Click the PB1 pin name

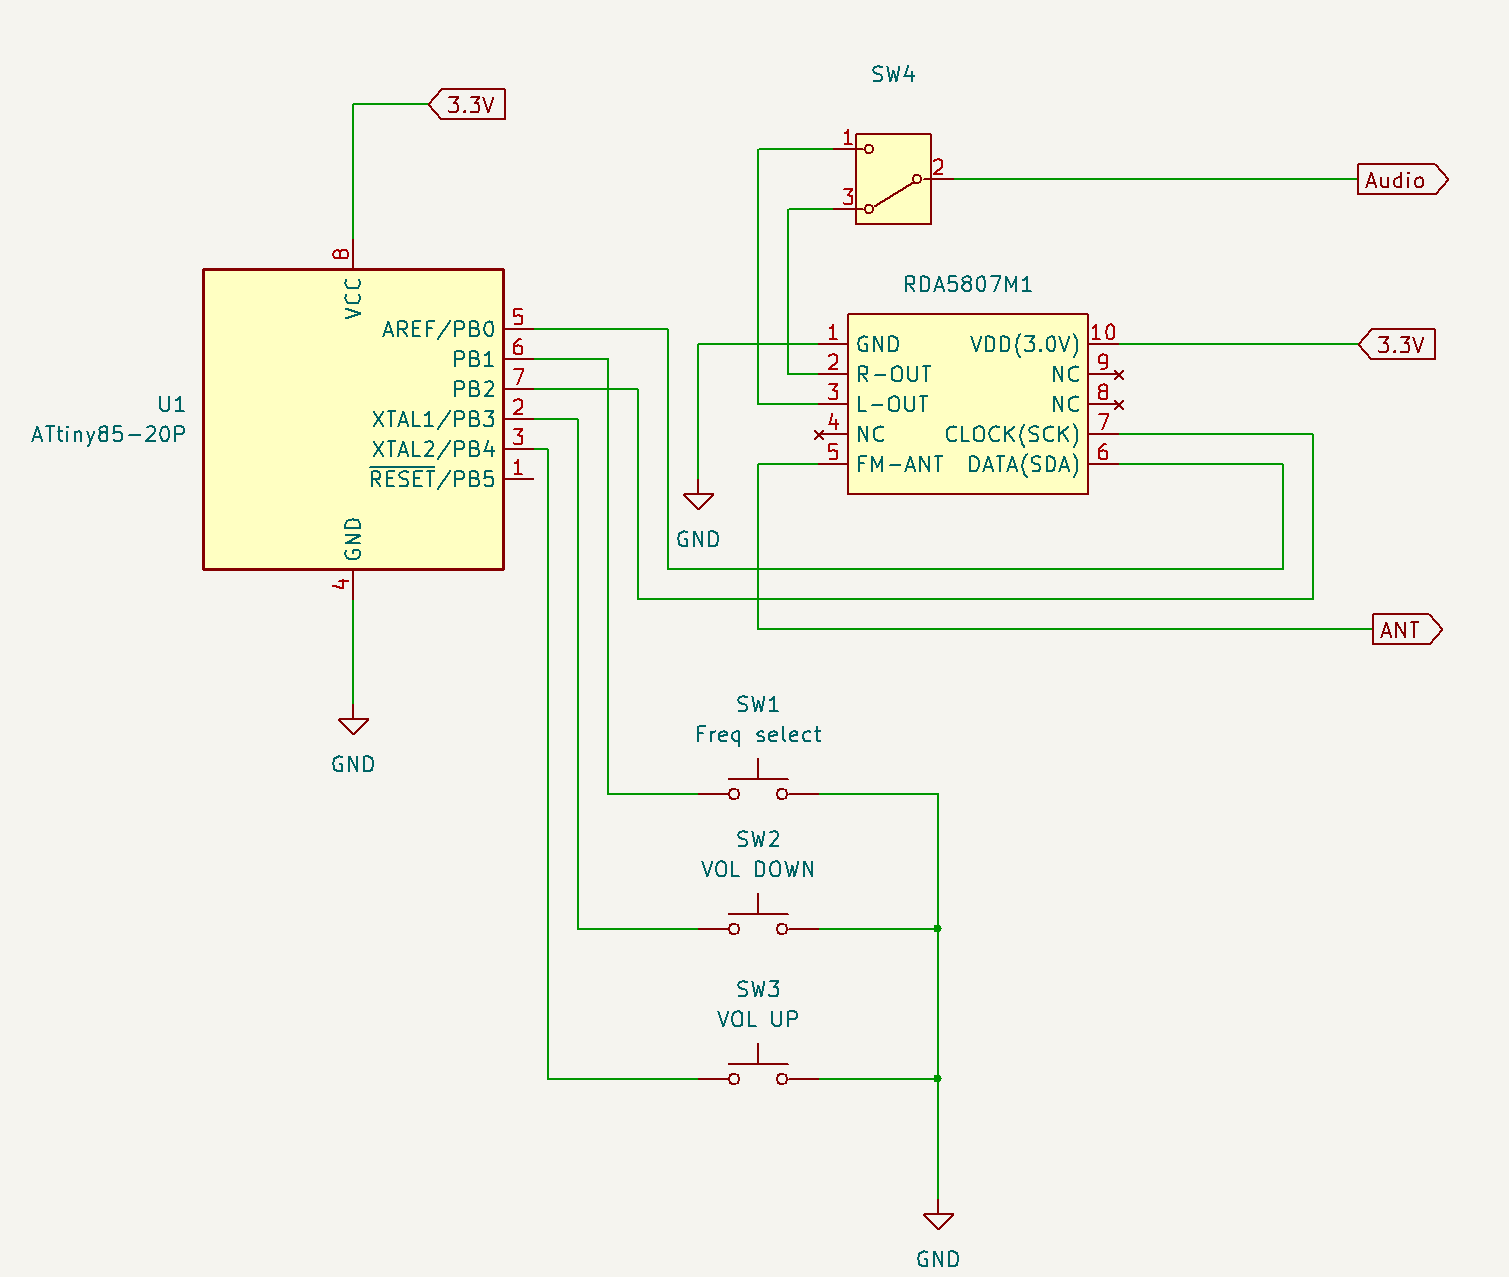pos(474,359)
